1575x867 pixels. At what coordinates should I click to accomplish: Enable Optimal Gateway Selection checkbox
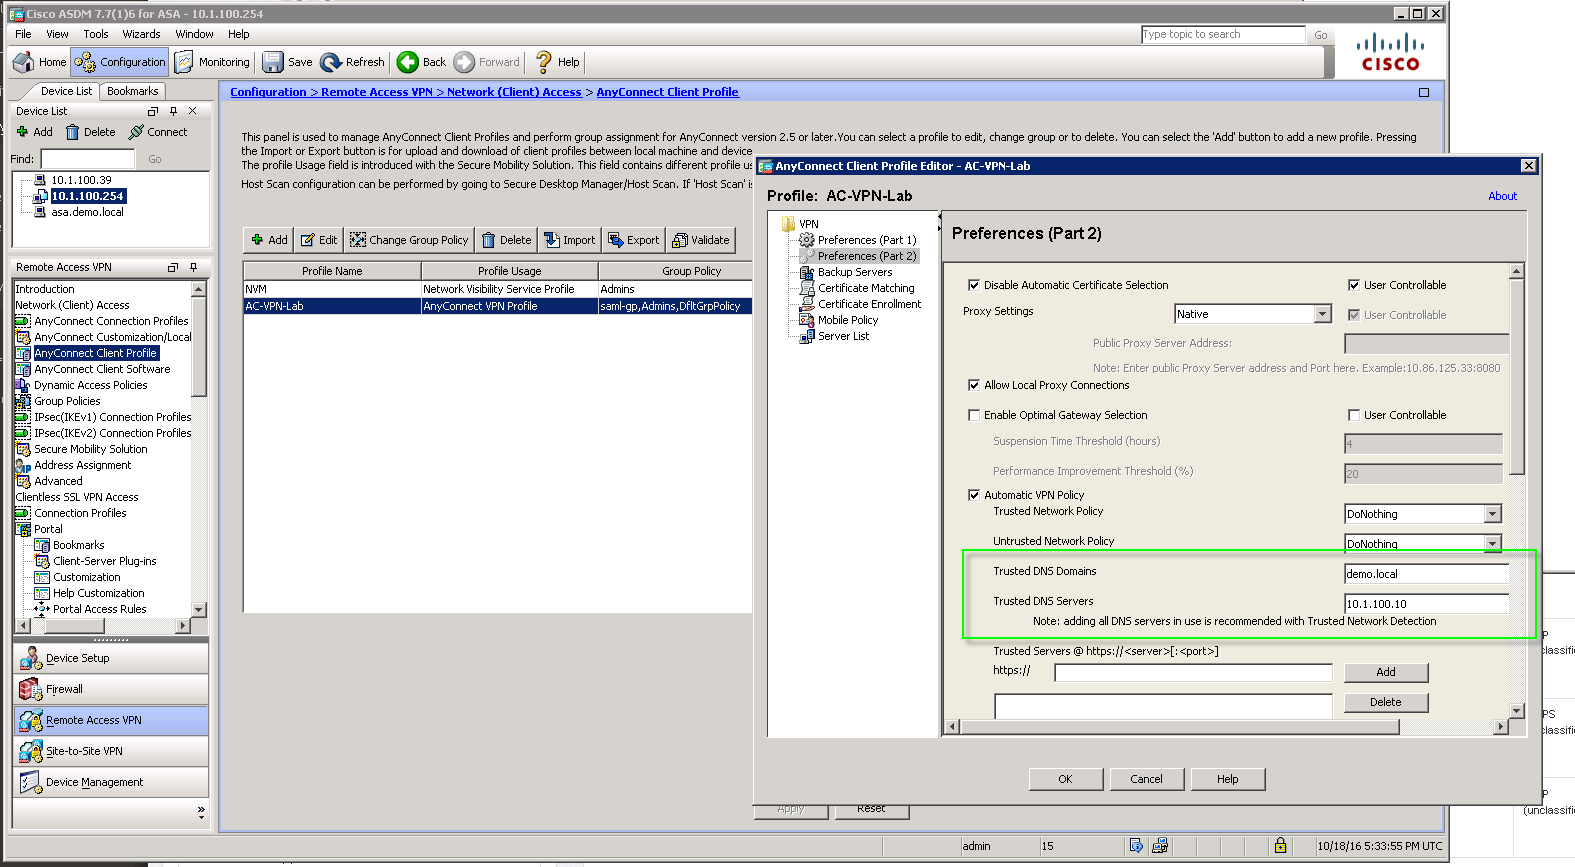click(974, 415)
